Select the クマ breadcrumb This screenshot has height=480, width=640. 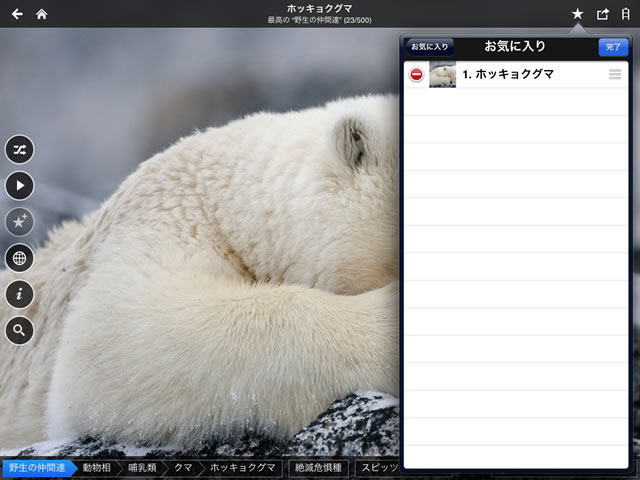(x=183, y=468)
